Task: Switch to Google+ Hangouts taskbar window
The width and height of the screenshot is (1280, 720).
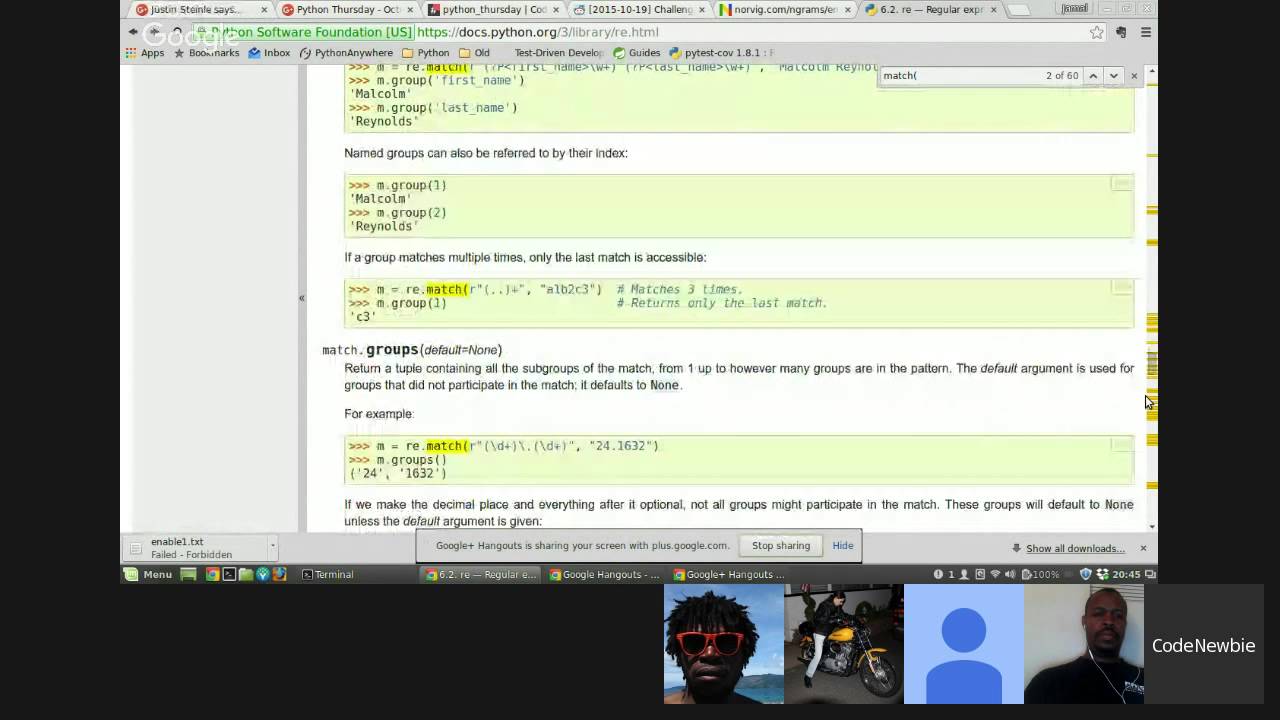Action: coord(730,574)
